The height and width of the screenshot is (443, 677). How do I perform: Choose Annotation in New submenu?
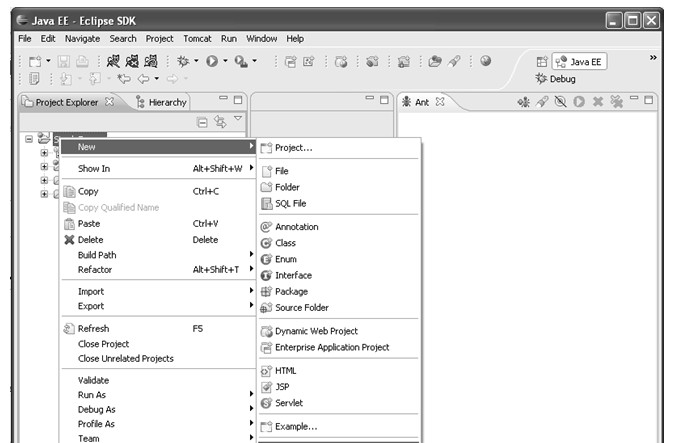[339, 227]
